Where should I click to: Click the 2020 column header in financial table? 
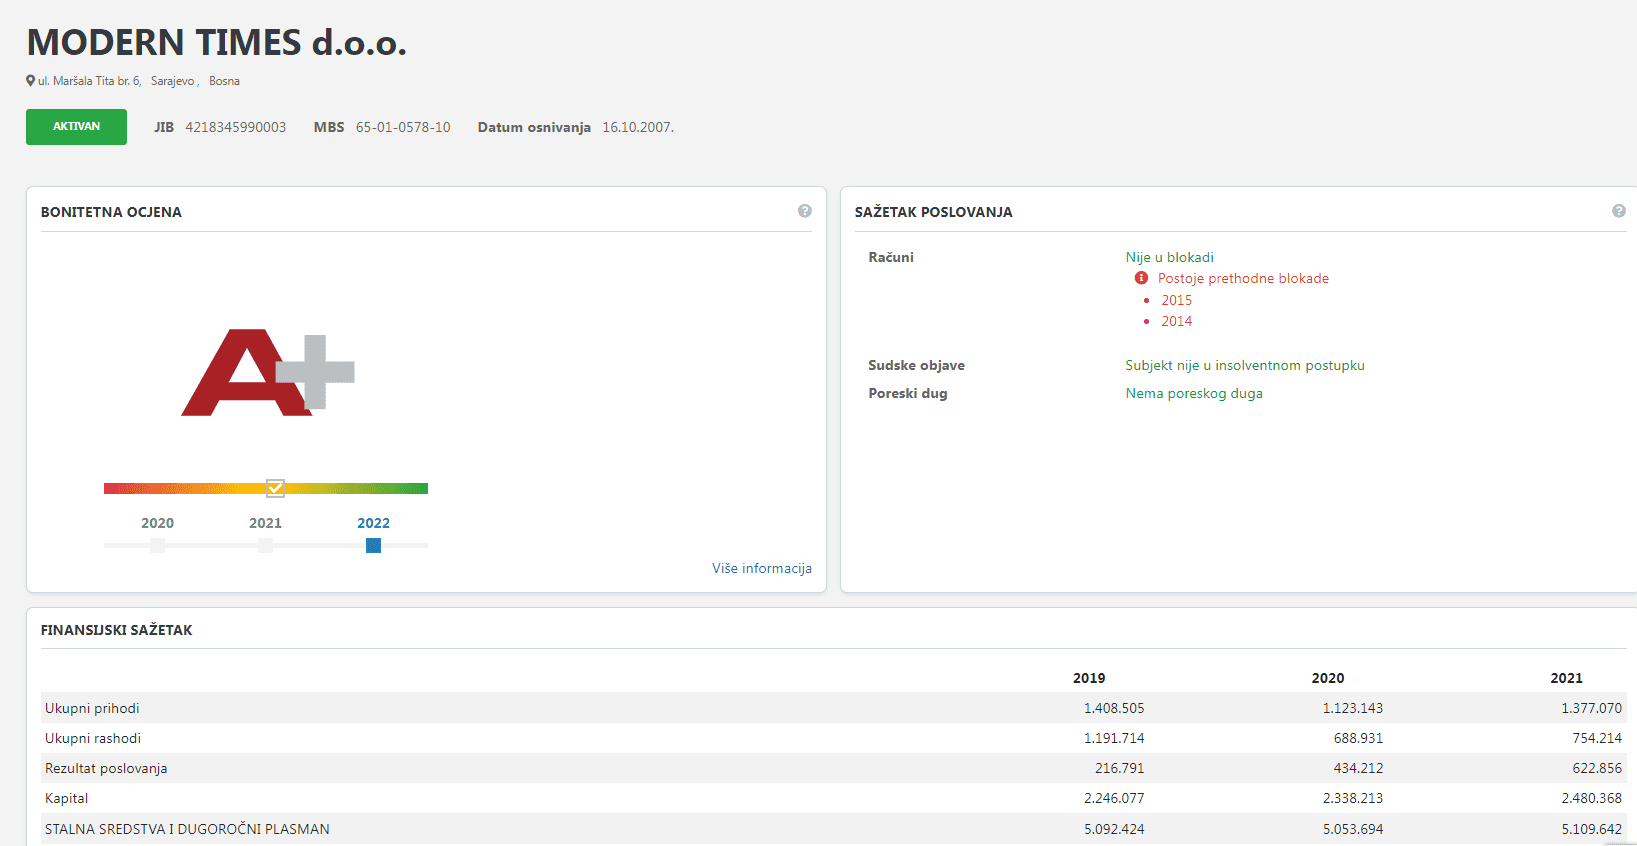click(x=1328, y=678)
